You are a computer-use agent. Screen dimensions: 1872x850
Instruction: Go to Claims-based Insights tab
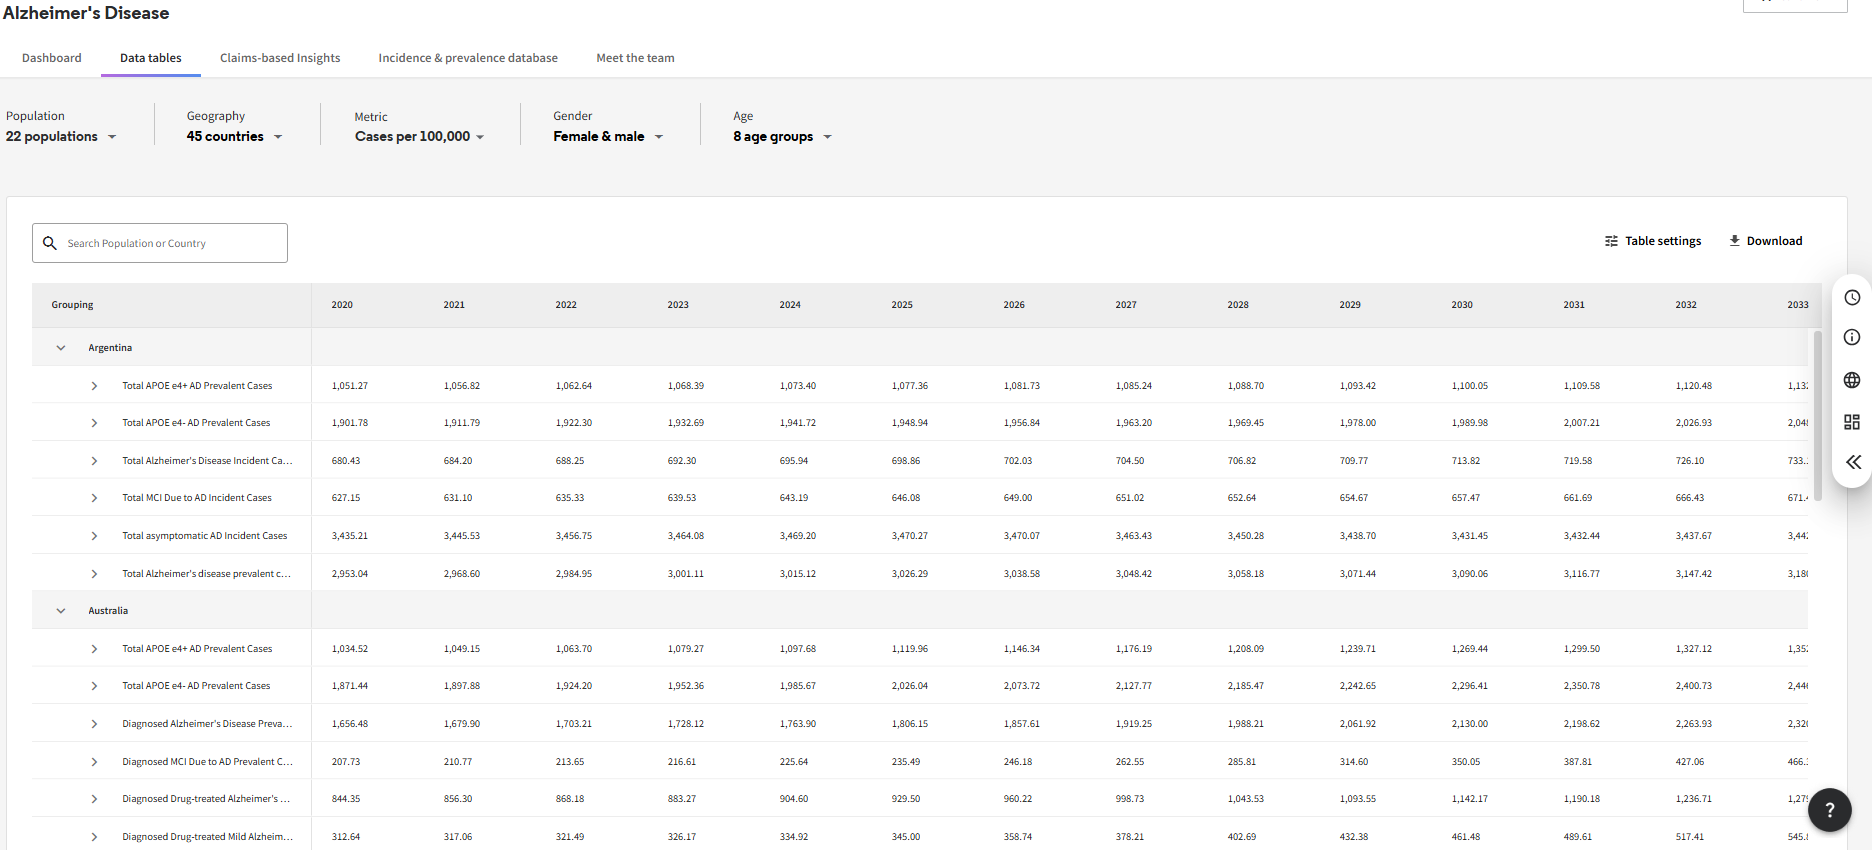click(280, 58)
